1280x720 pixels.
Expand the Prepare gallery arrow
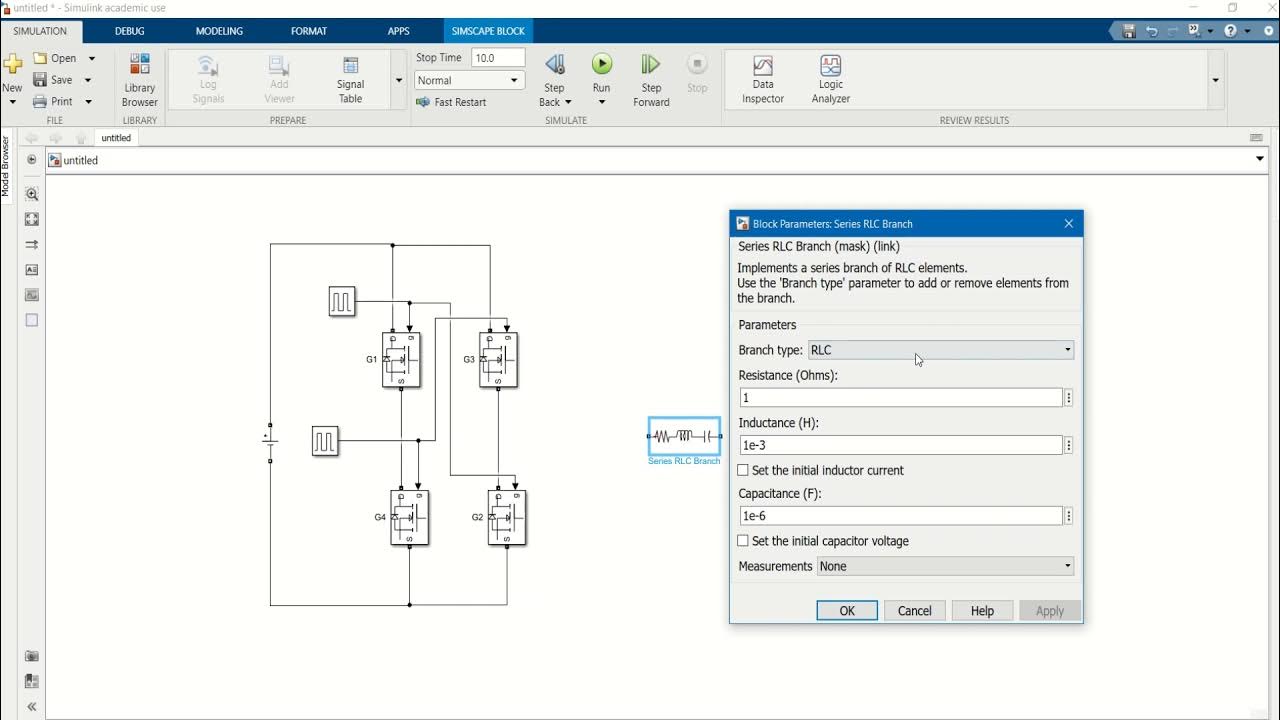[399, 80]
